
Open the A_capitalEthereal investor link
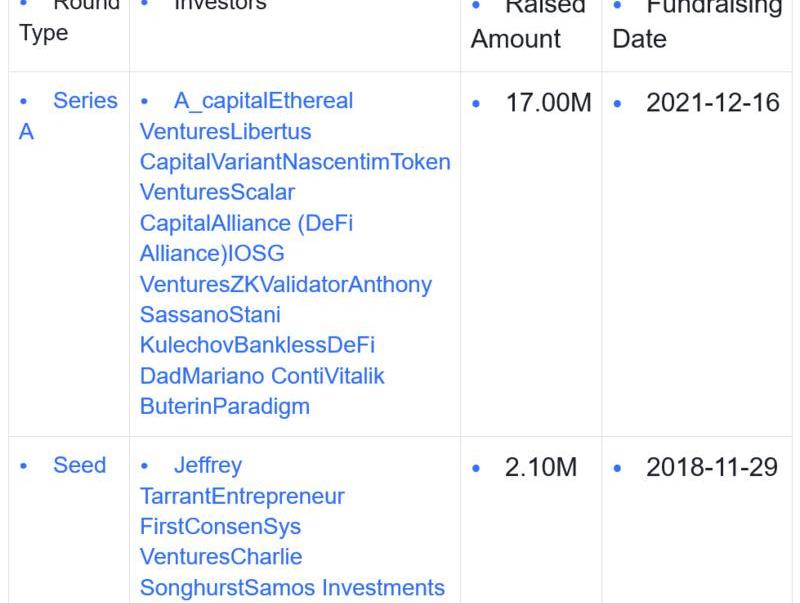263,102
